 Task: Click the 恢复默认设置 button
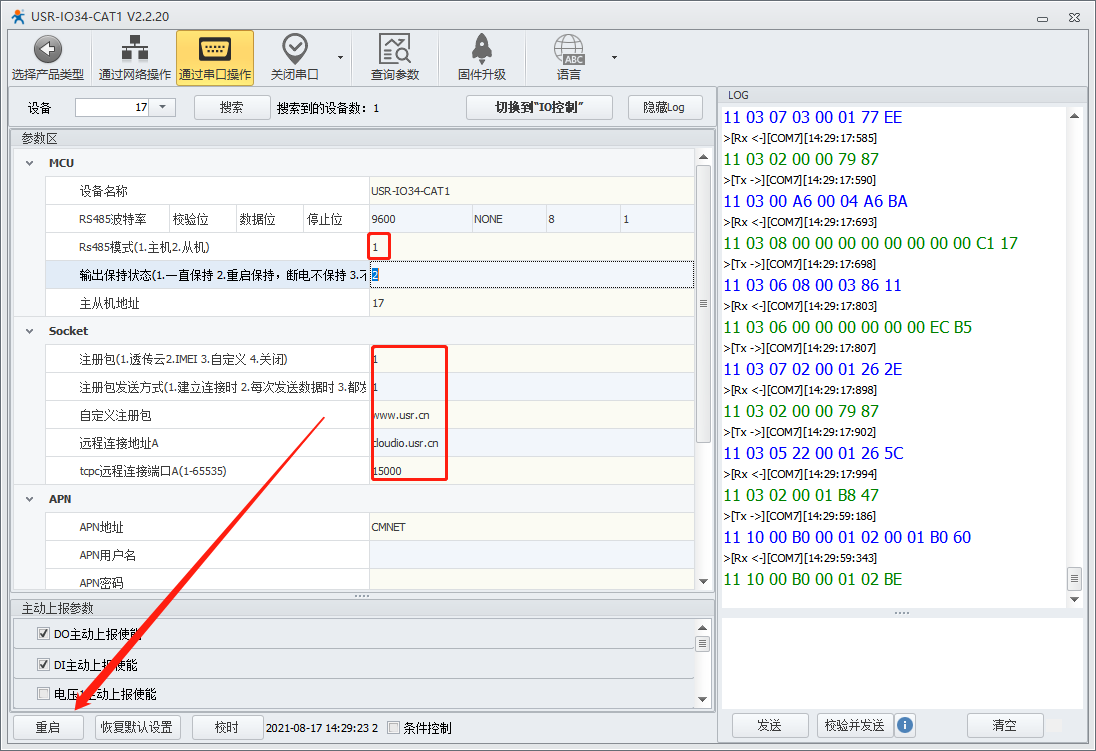[135, 727]
